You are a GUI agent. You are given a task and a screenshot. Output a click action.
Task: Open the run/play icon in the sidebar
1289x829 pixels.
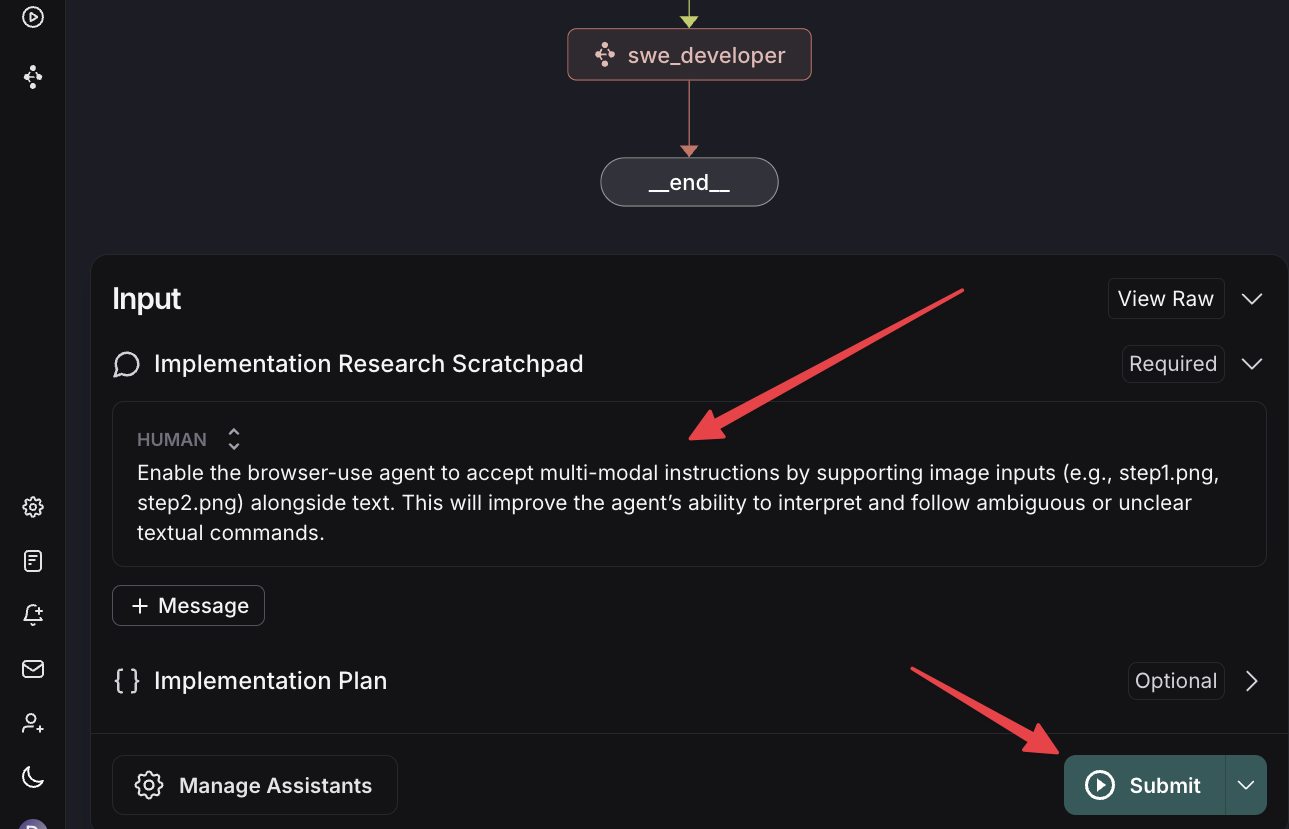coord(33,17)
